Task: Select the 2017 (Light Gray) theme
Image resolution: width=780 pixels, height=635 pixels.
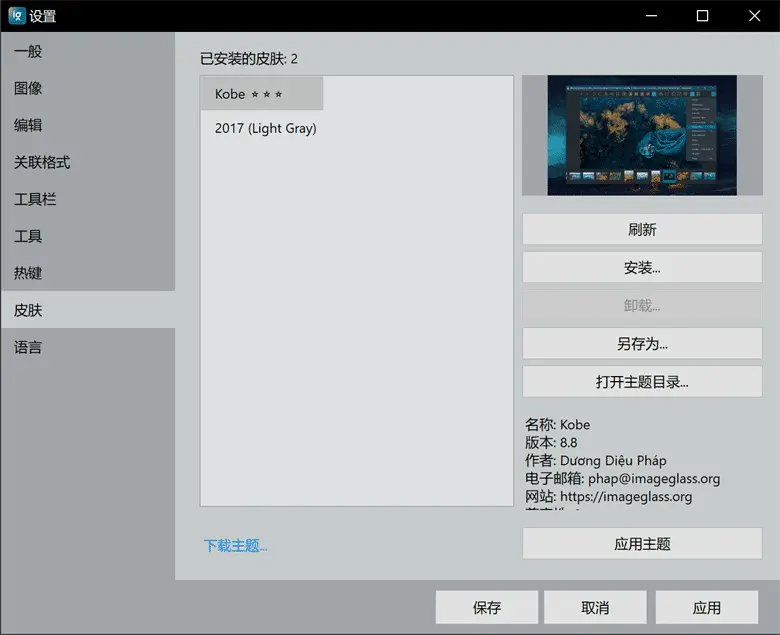Action: 266,128
